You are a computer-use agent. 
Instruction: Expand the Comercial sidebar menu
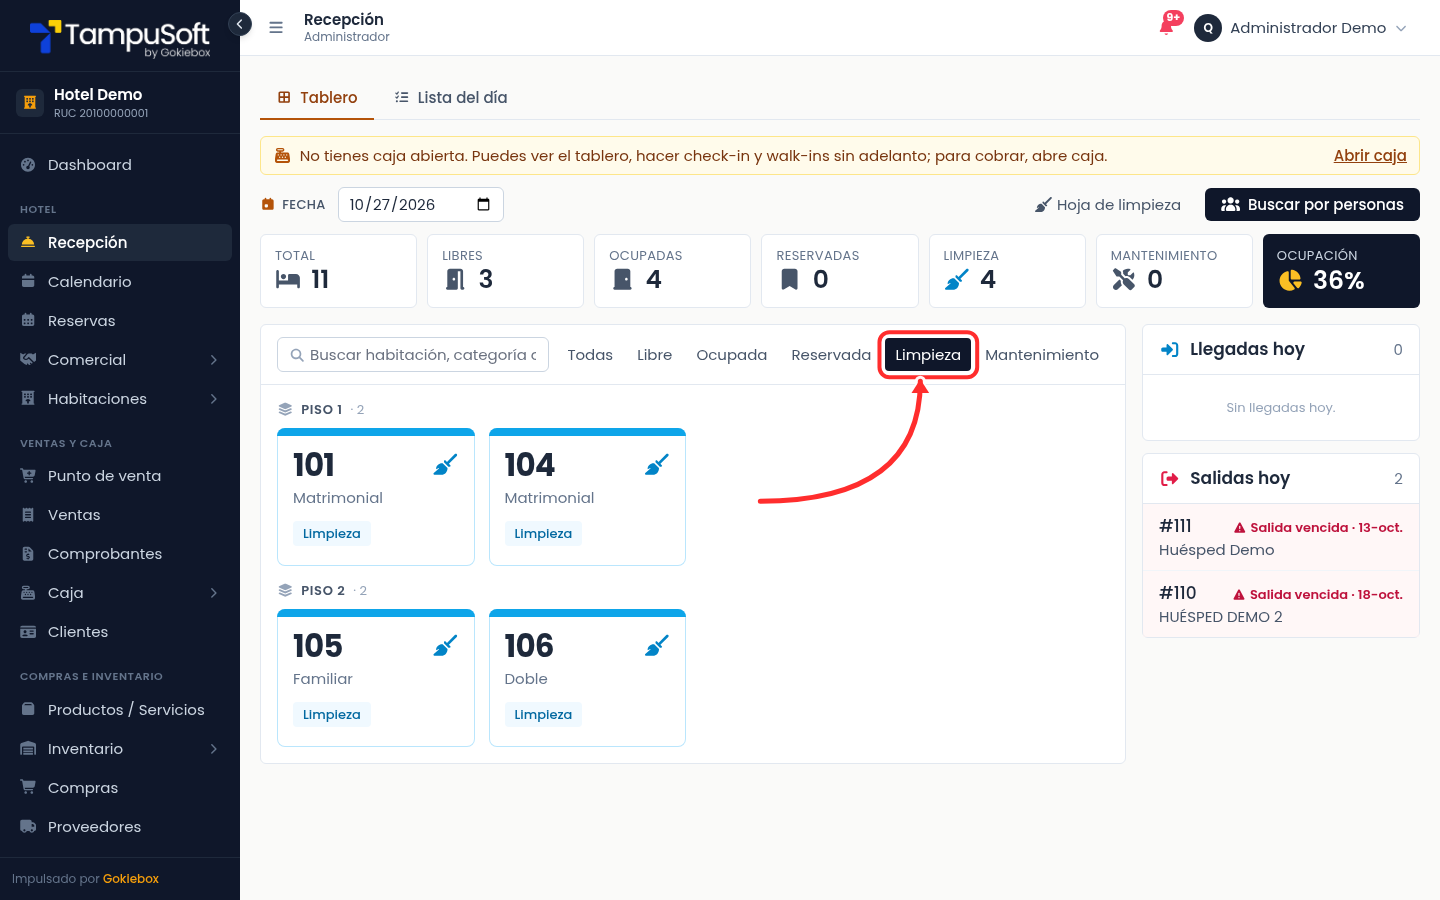tap(120, 360)
